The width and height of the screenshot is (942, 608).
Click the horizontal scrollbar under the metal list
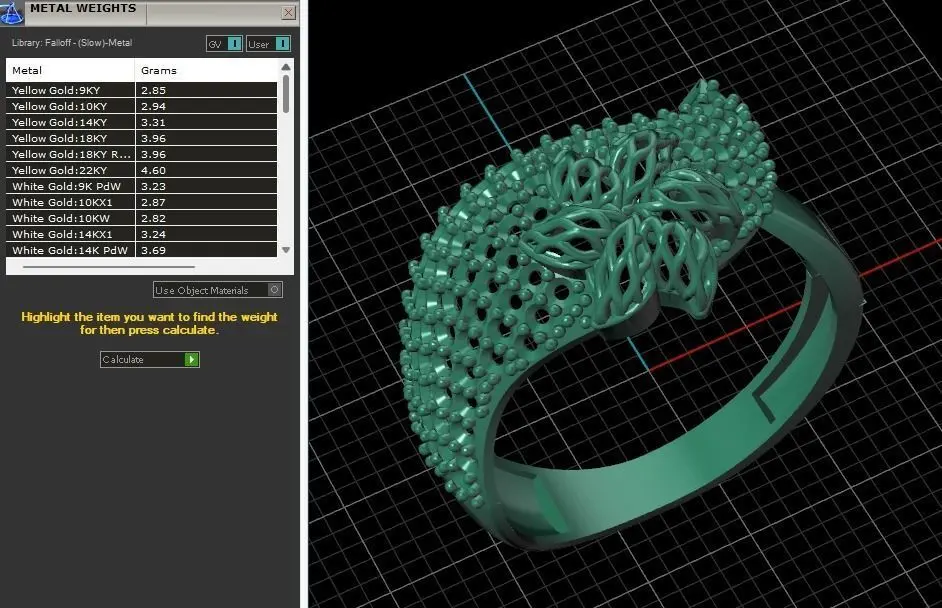[x=109, y=266]
